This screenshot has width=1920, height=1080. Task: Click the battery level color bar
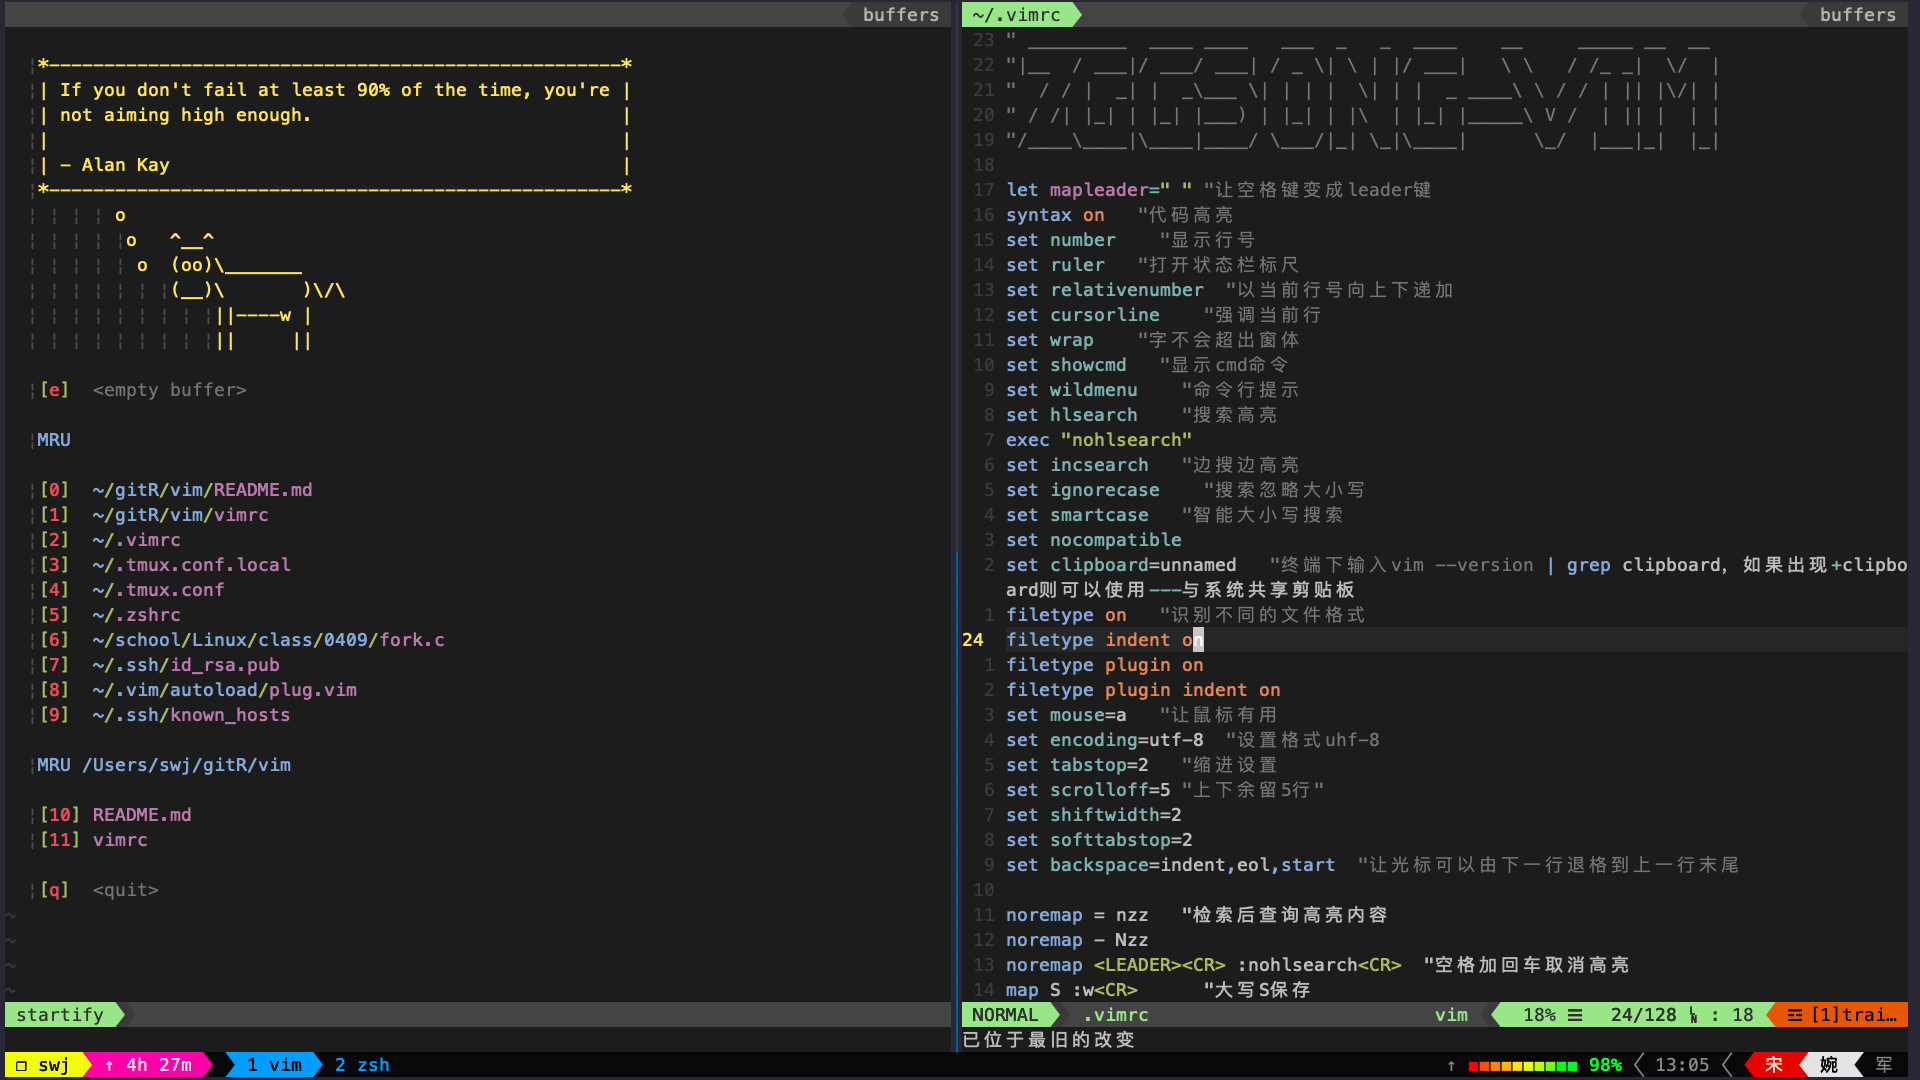click(x=1522, y=1066)
